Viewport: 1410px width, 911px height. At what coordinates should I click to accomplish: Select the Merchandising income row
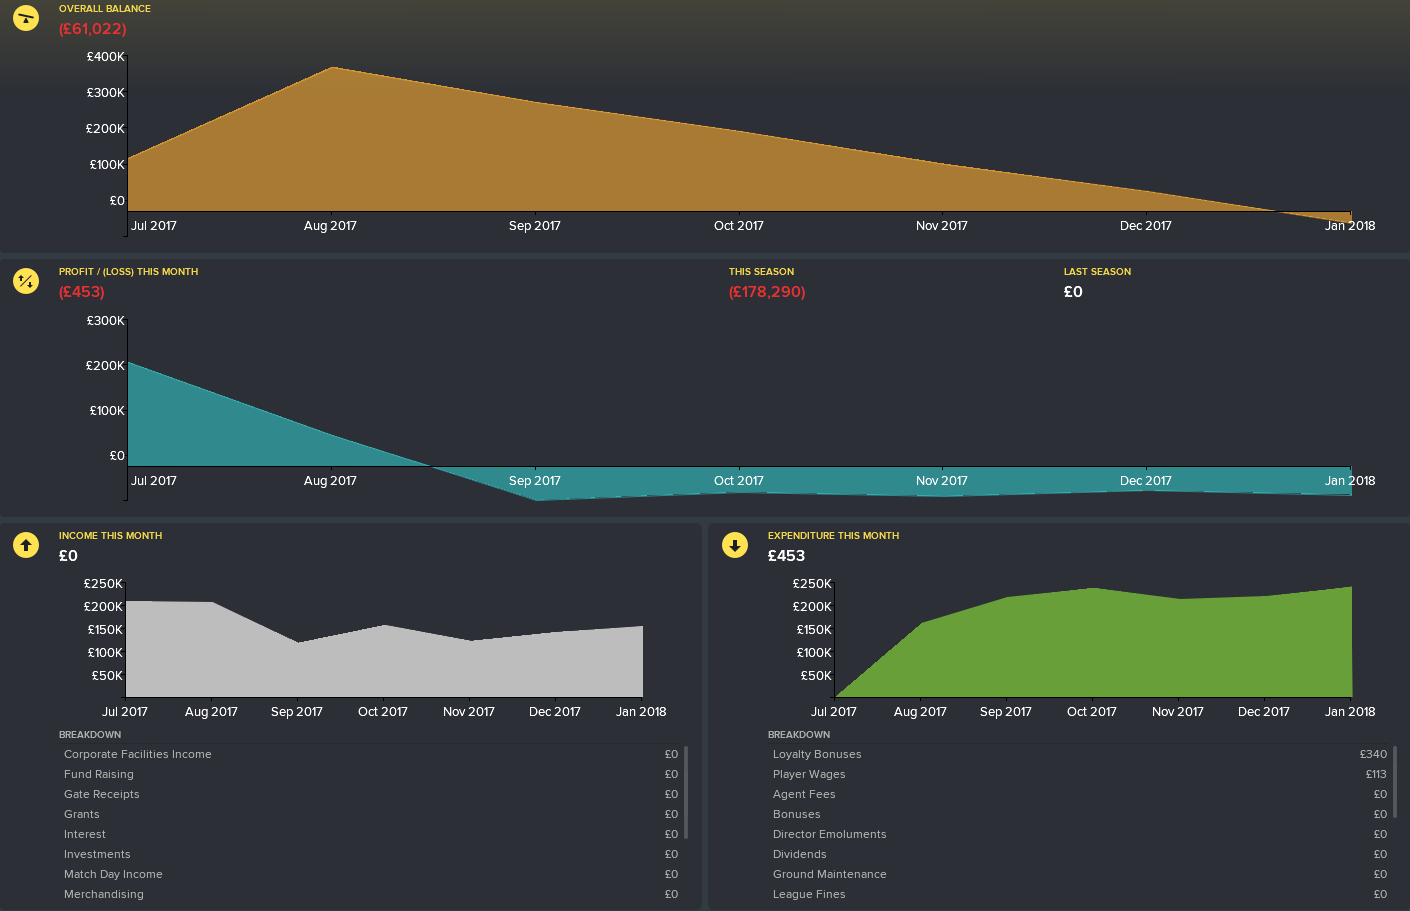click(x=371, y=894)
